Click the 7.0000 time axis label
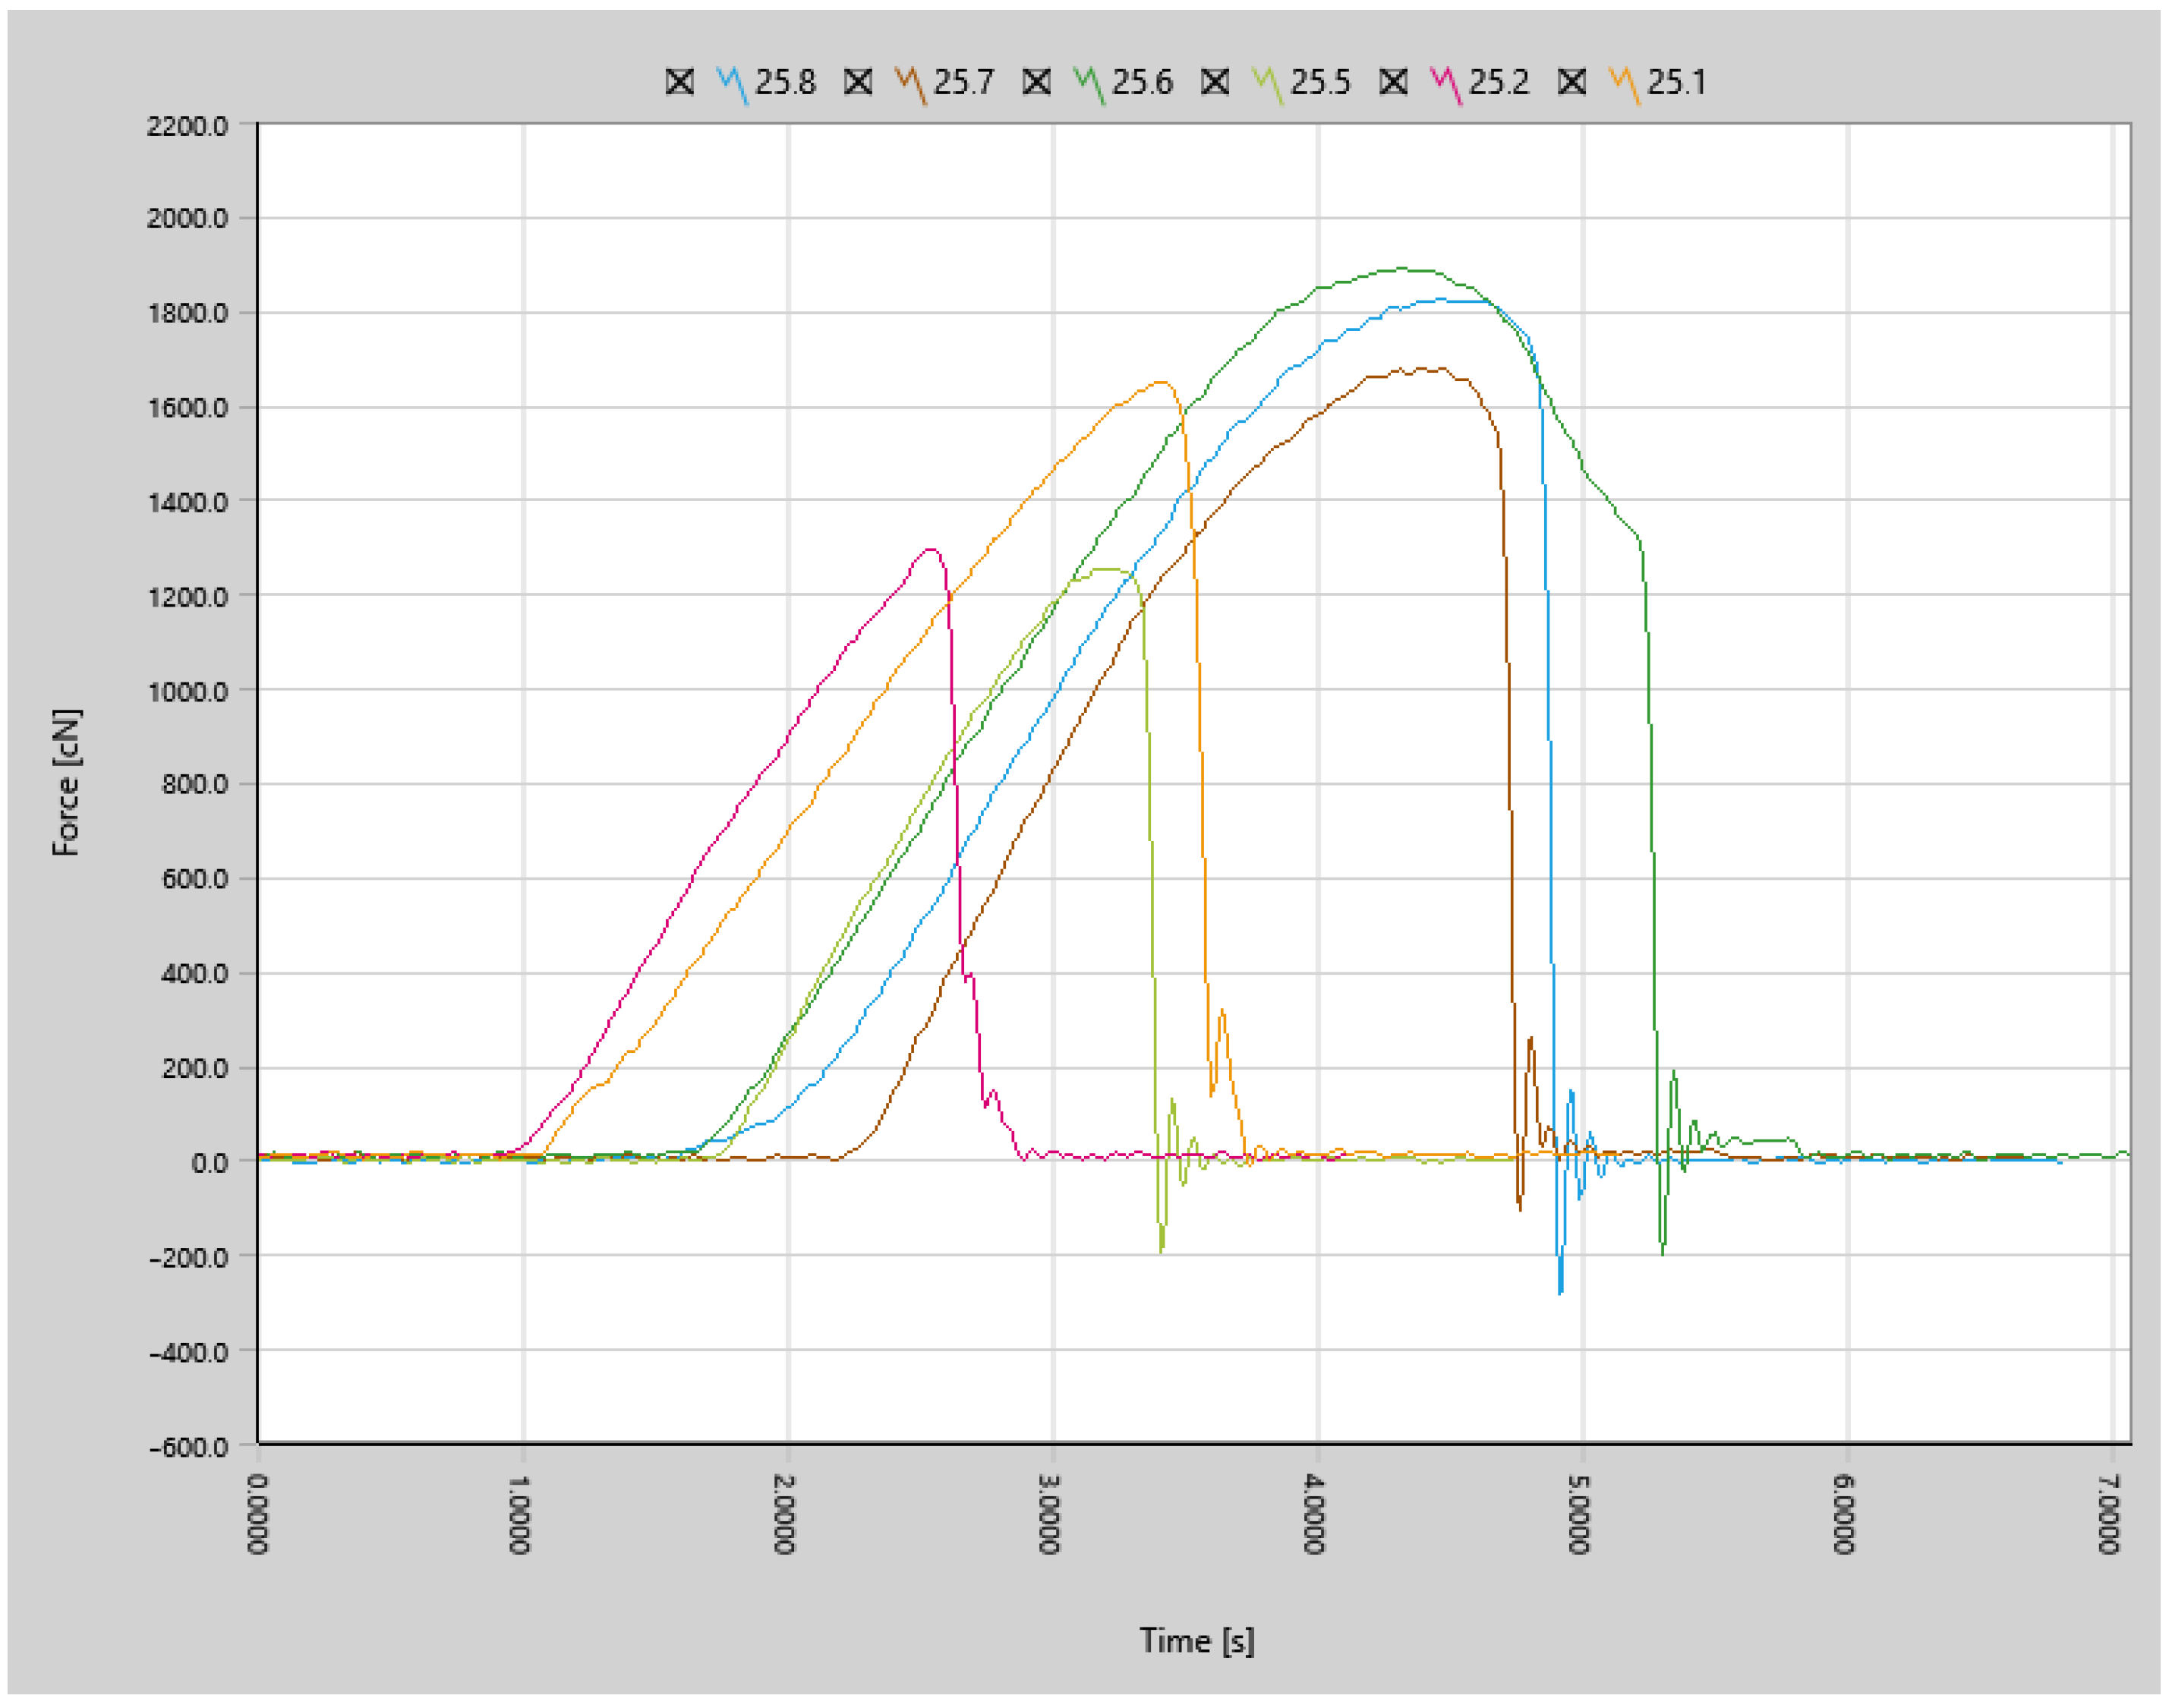 (x=2109, y=1515)
